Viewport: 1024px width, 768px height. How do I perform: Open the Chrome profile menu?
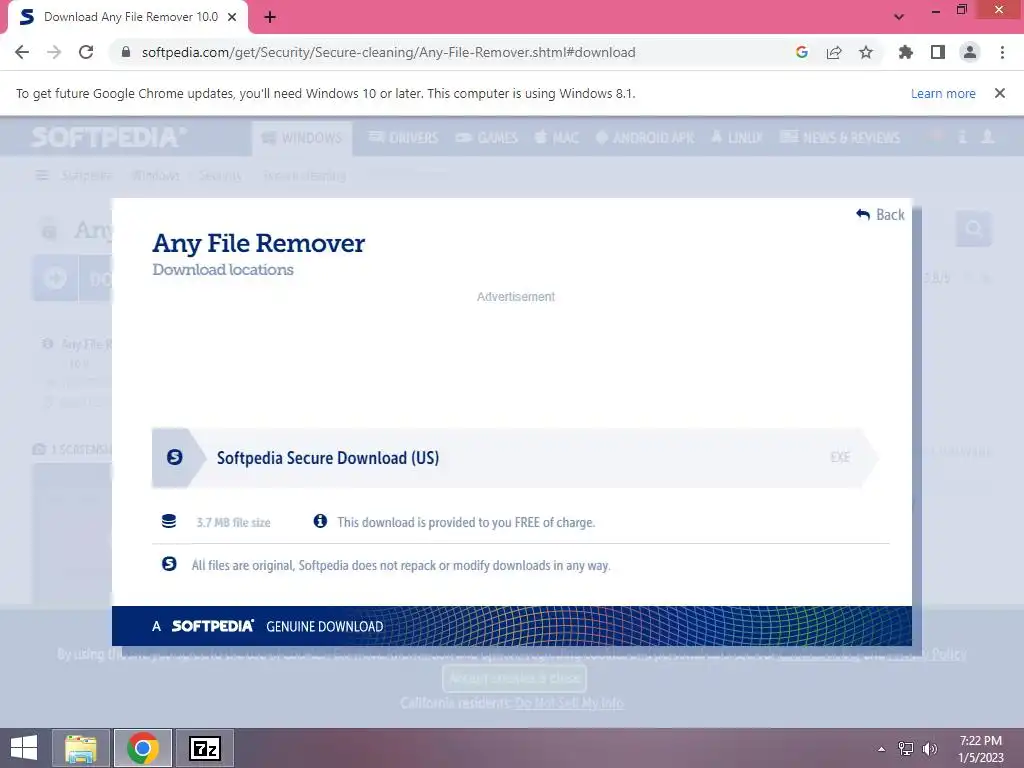[x=970, y=52]
